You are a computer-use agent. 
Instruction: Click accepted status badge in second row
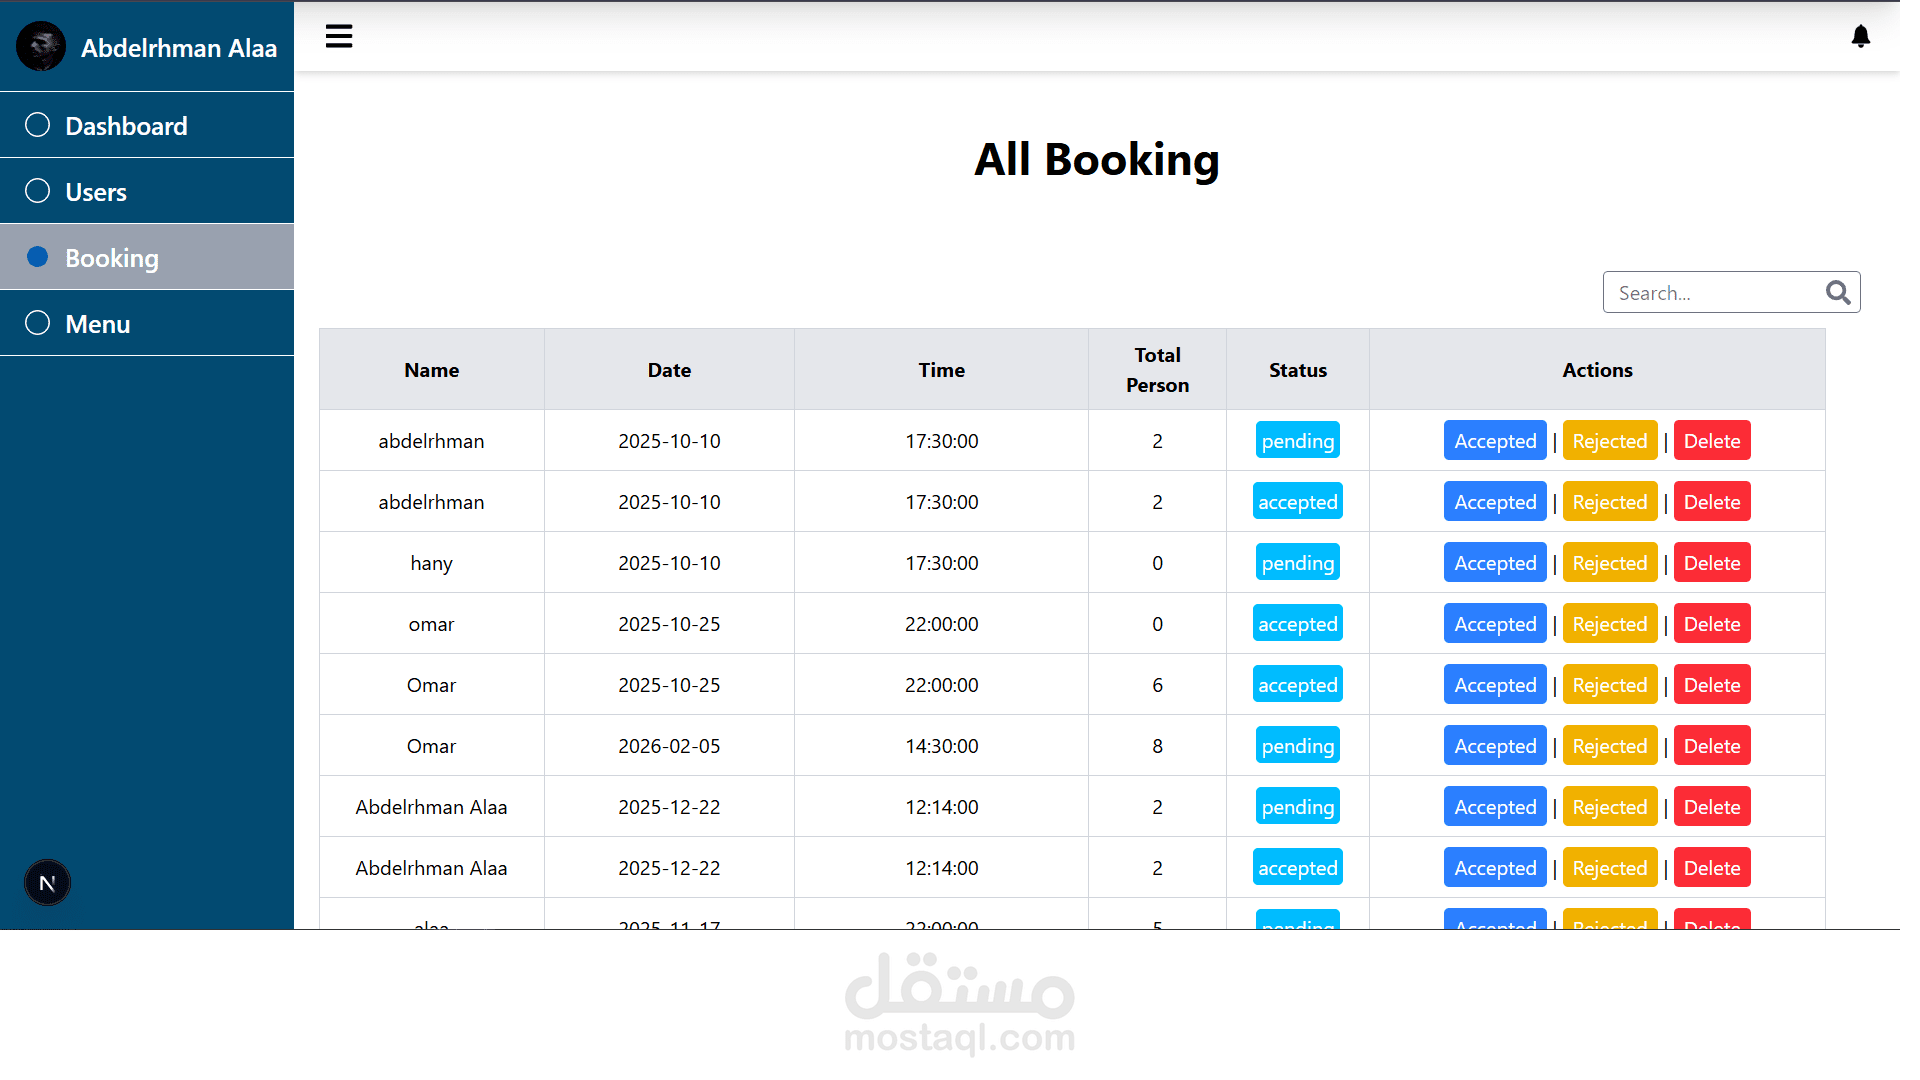click(x=1297, y=502)
